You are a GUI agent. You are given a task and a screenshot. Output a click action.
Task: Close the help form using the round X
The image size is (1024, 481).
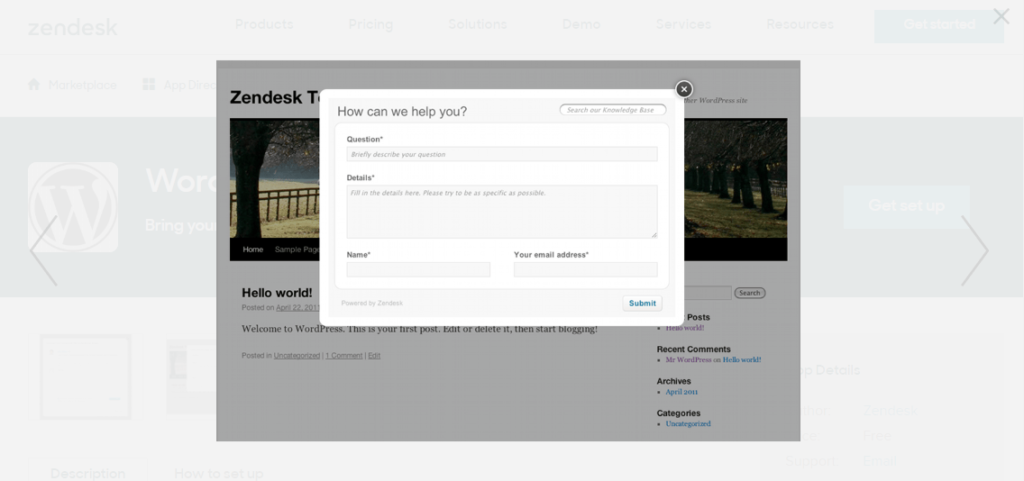684,89
